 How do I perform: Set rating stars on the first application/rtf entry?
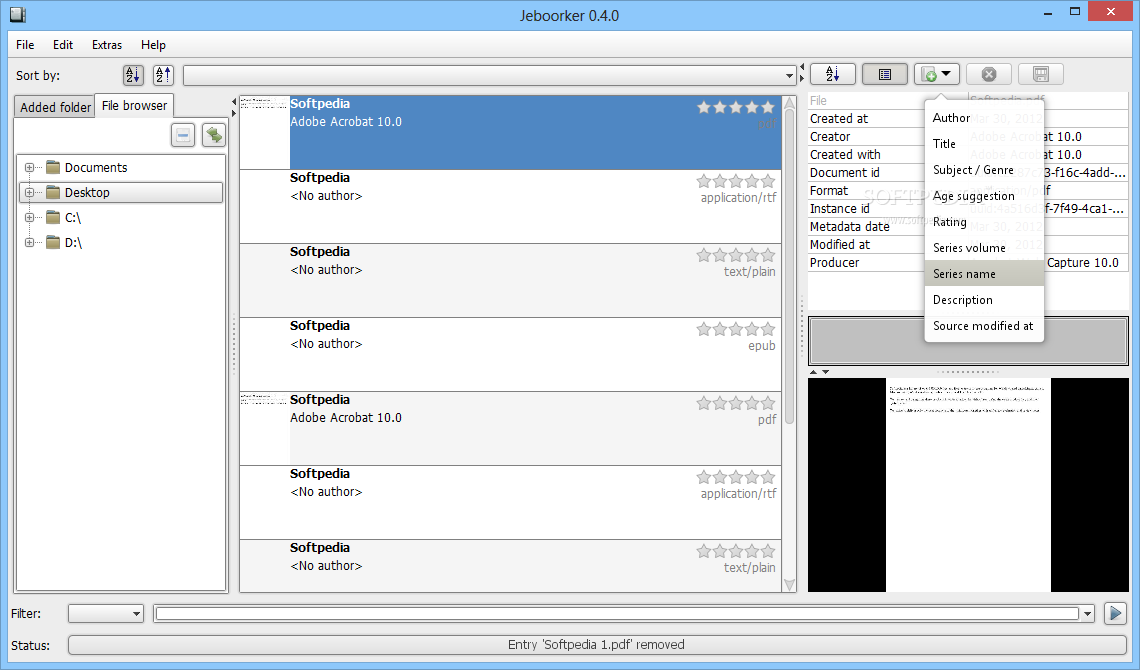click(x=736, y=181)
